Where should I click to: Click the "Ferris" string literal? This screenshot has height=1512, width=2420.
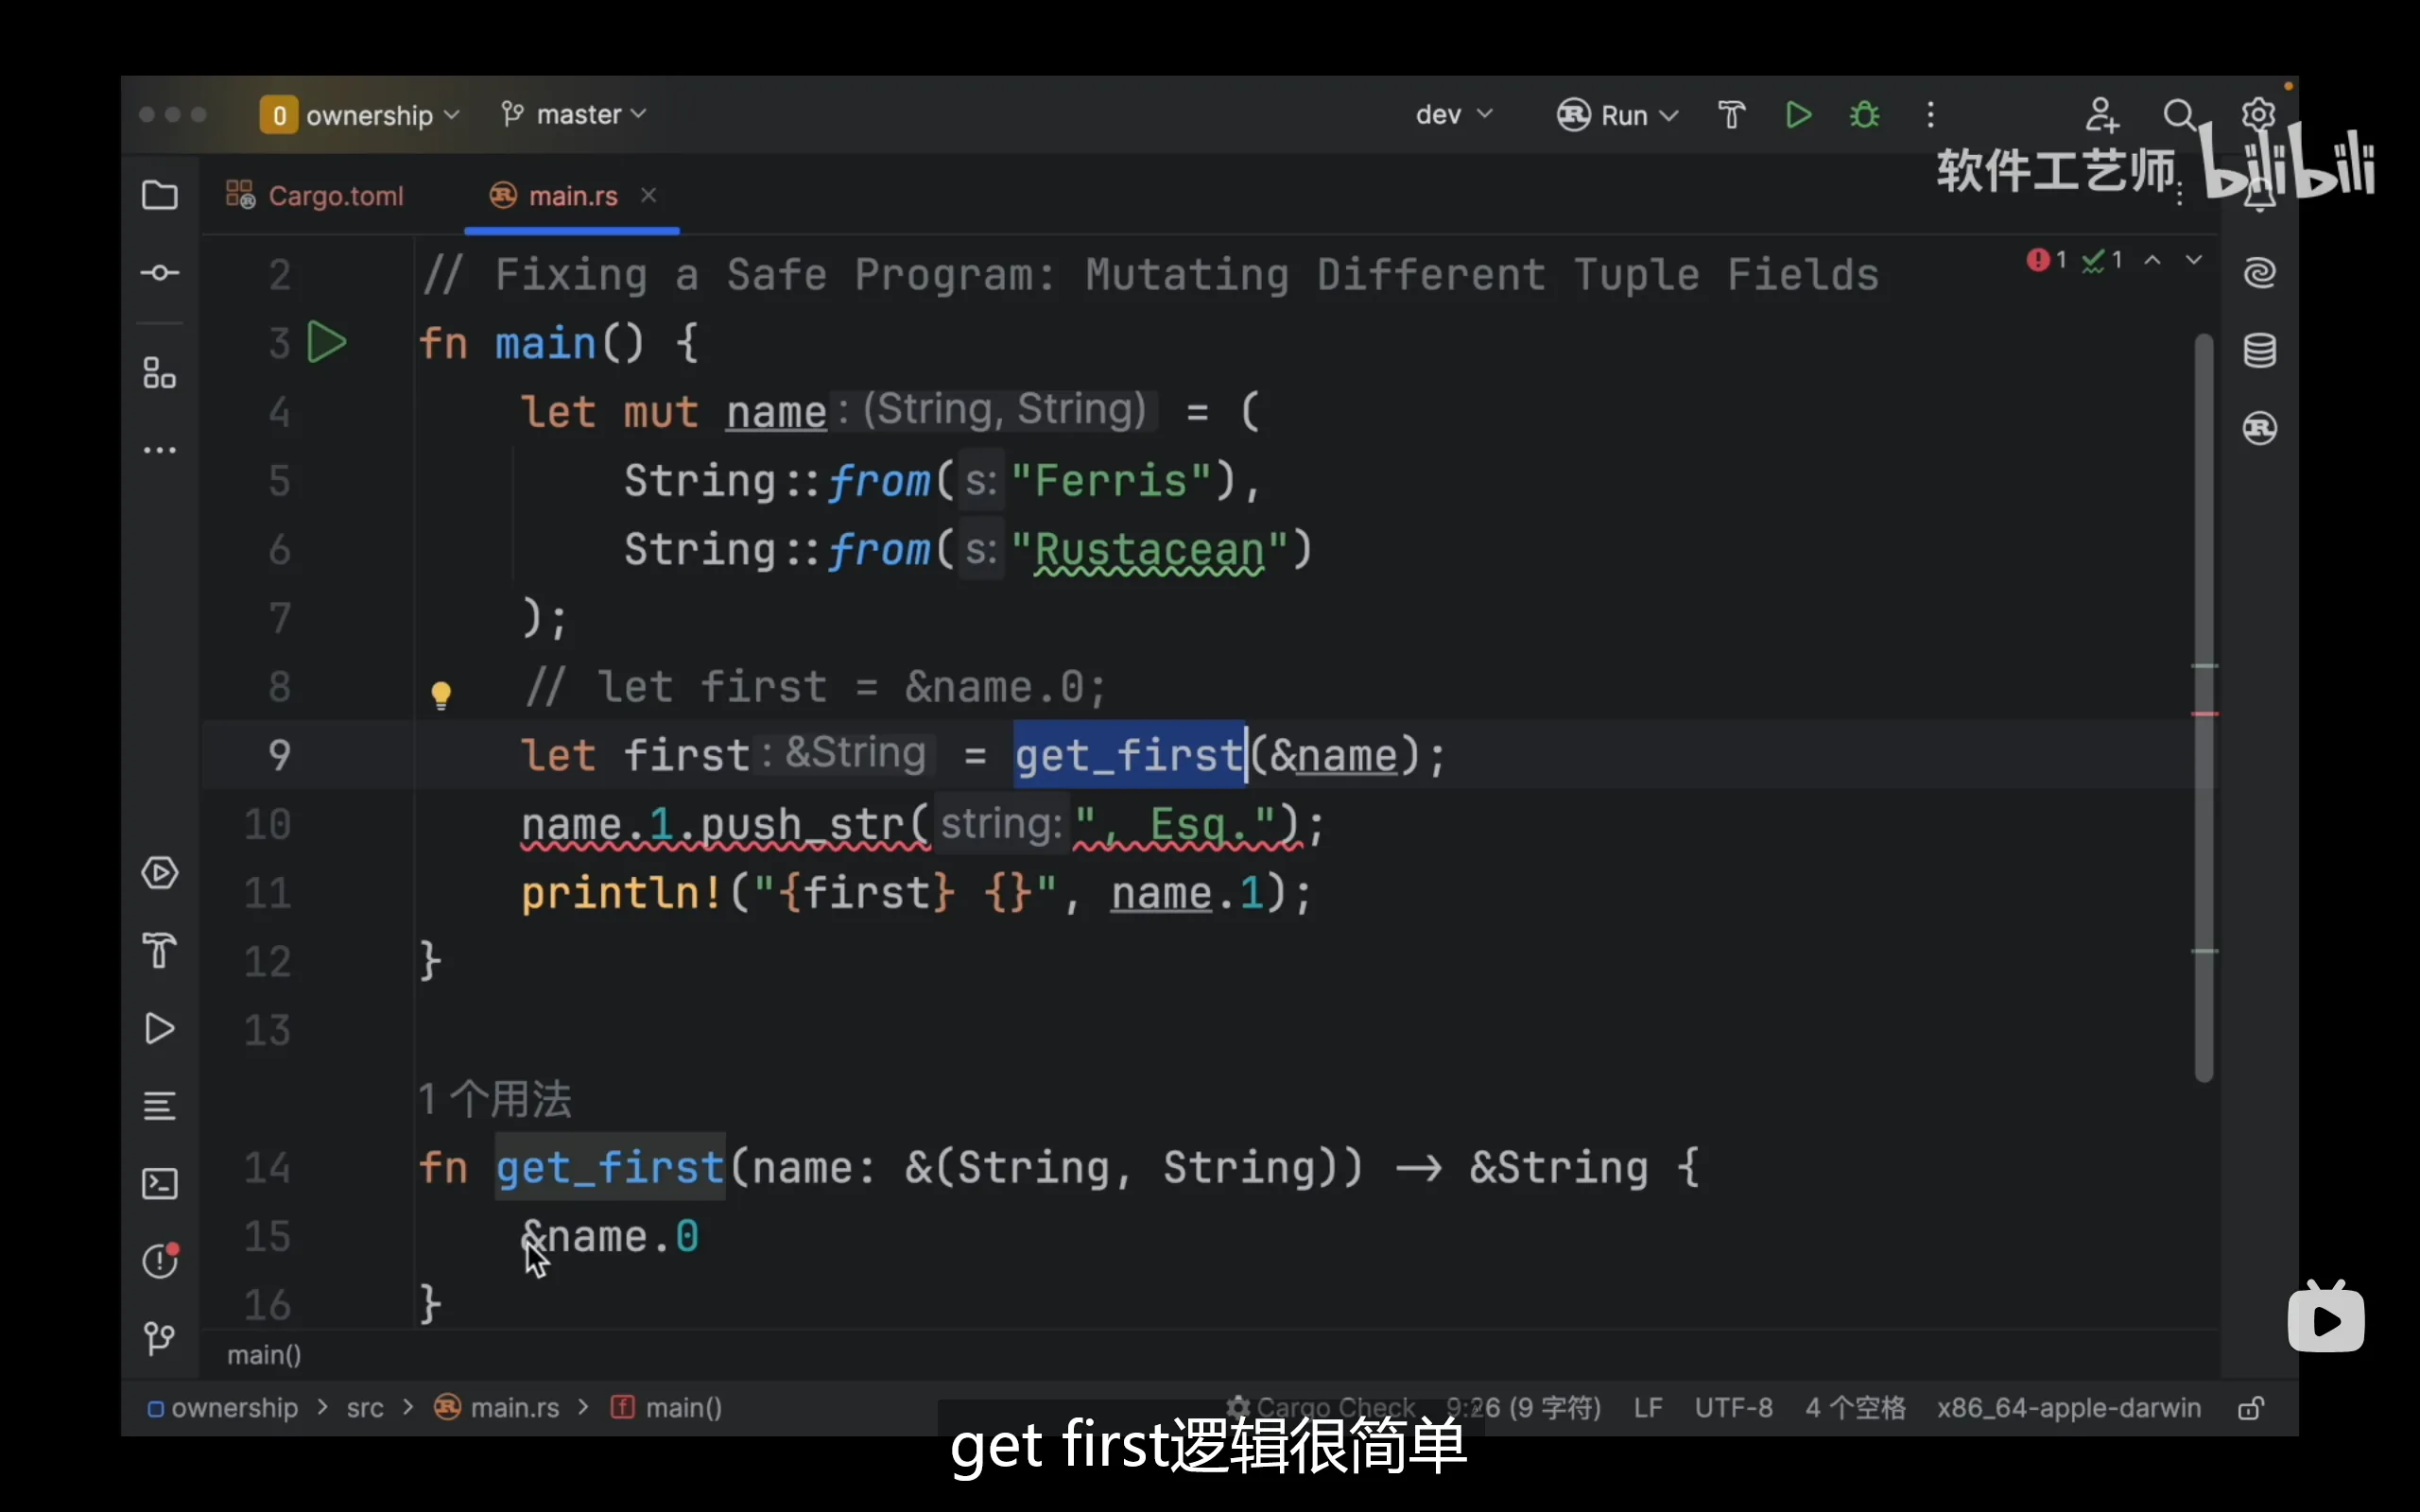point(1111,481)
